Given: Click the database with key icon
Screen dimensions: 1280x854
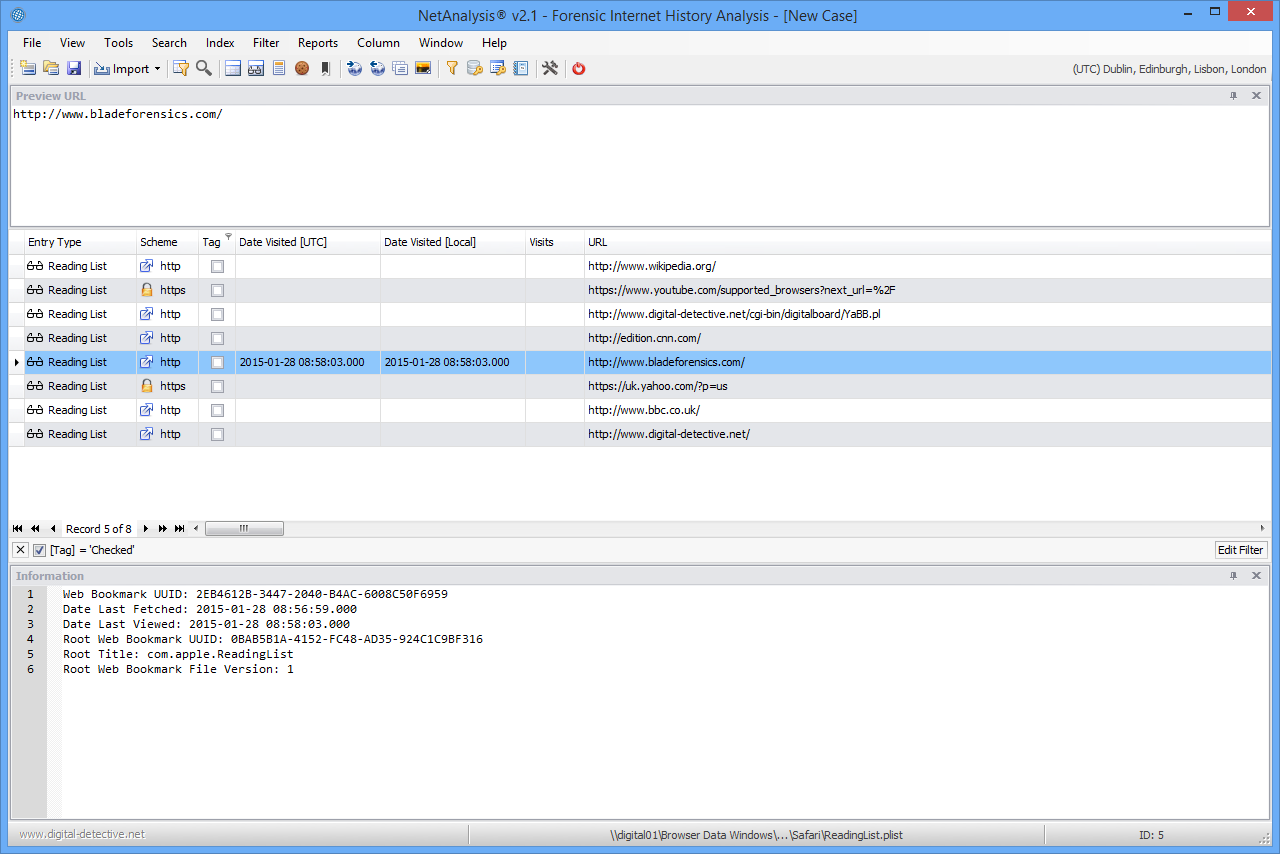Looking at the screenshot, I should (x=475, y=68).
